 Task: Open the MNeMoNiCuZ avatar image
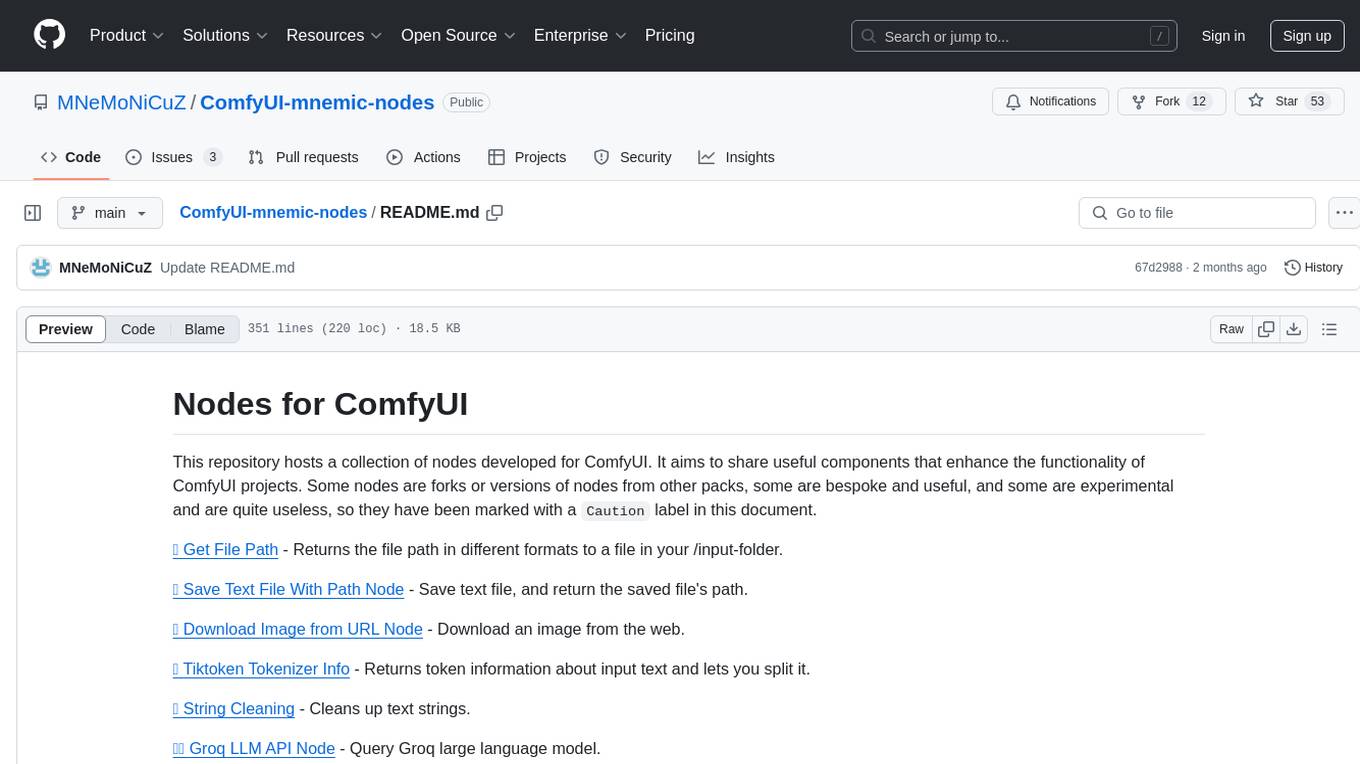(x=41, y=267)
